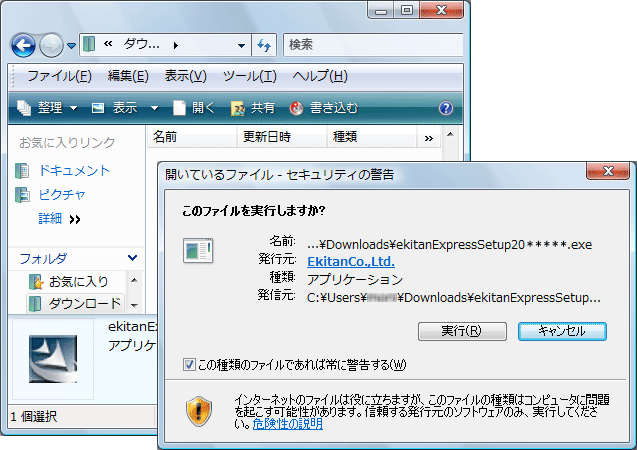Screen dimensions: 637x450
Task: Open the EkitanCo.,Ltd. publisher link
Action: coord(350,262)
